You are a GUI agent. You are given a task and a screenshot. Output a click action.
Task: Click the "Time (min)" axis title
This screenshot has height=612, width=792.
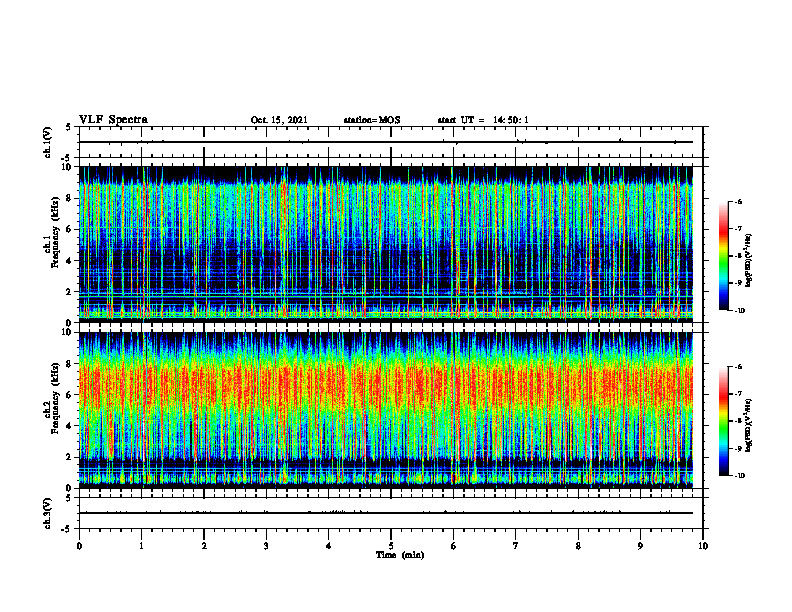400,555
